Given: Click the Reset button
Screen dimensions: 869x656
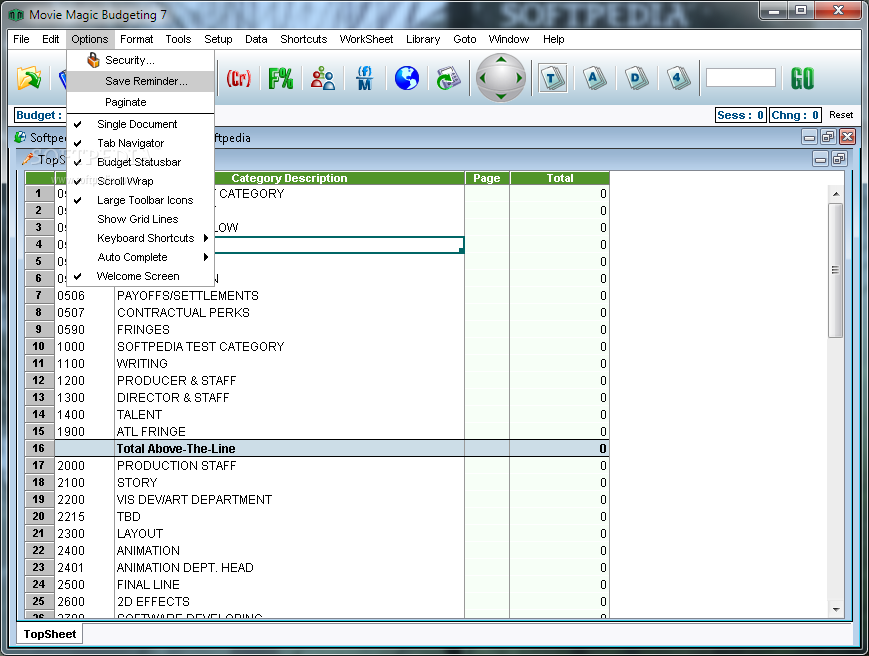Looking at the screenshot, I should pos(841,115).
